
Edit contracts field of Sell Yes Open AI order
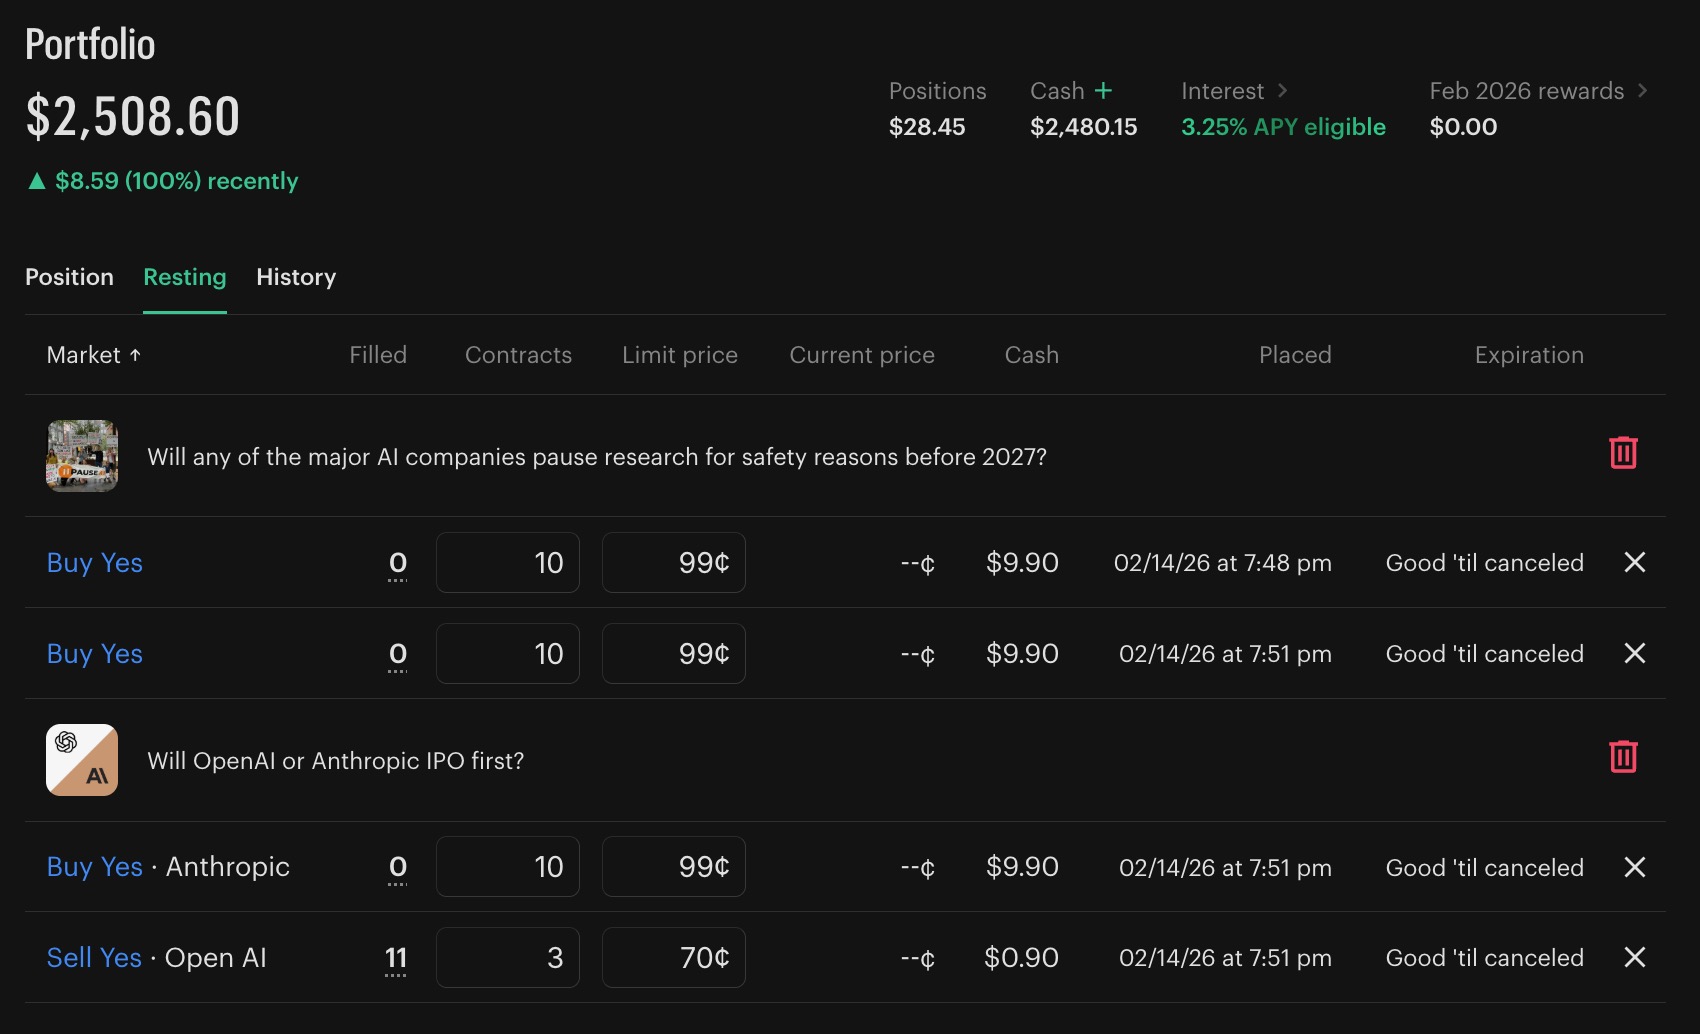coord(508,958)
